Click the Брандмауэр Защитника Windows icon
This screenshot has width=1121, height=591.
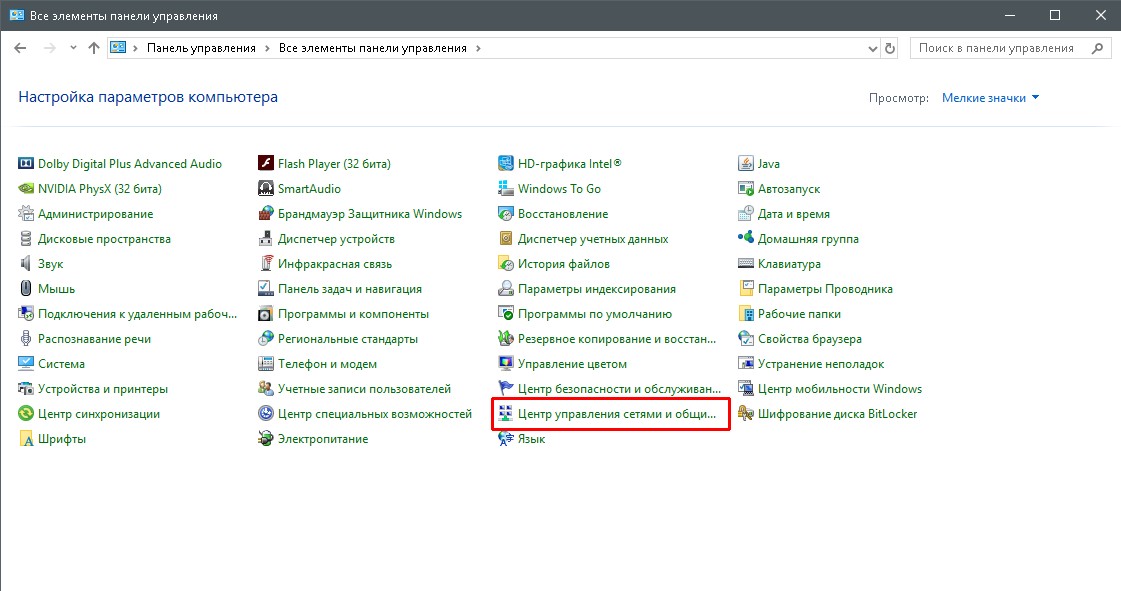pos(266,214)
